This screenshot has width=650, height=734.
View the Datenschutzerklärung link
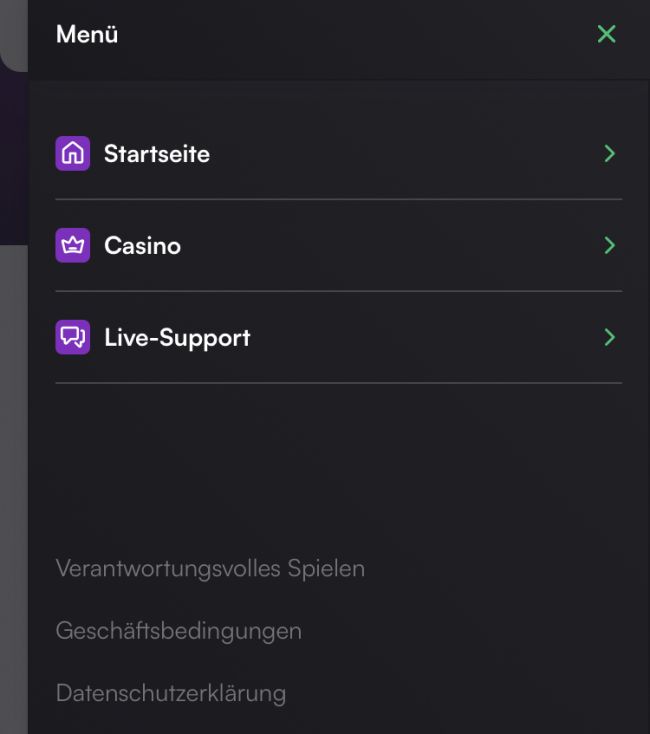[x=171, y=693]
